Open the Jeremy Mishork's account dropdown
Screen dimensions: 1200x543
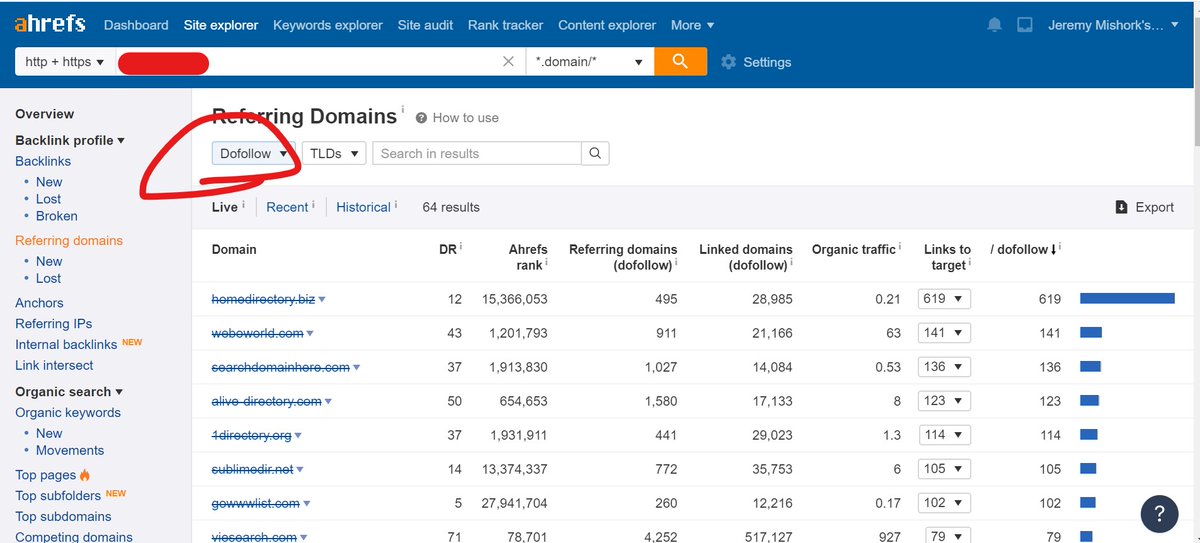[1114, 25]
